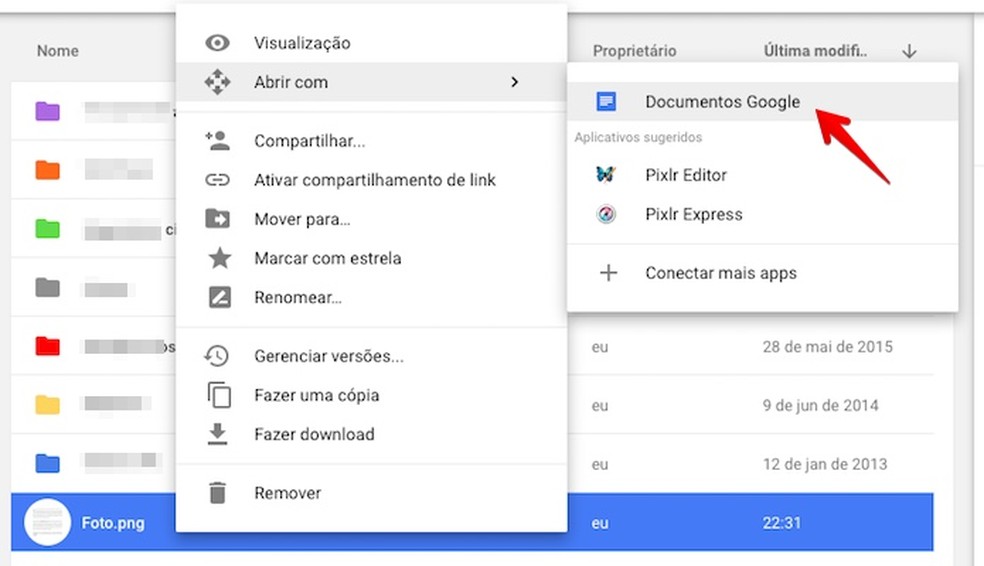Click the Marcar com estrela star icon
Screen dimensions: 984x566
(218, 258)
